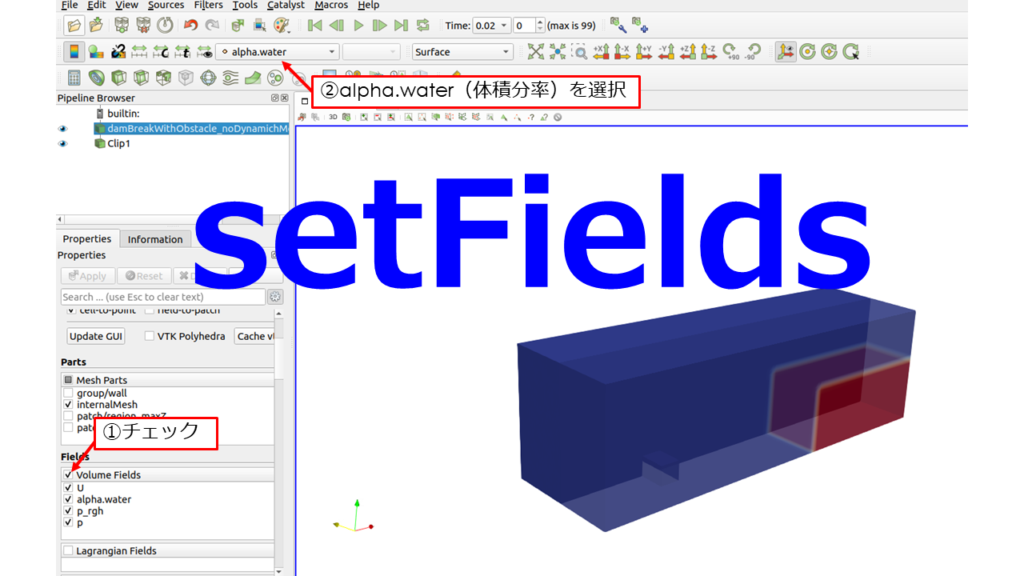This screenshot has width=1024, height=576.
Task: Open the Surface representation dropdown
Action: point(508,51)
